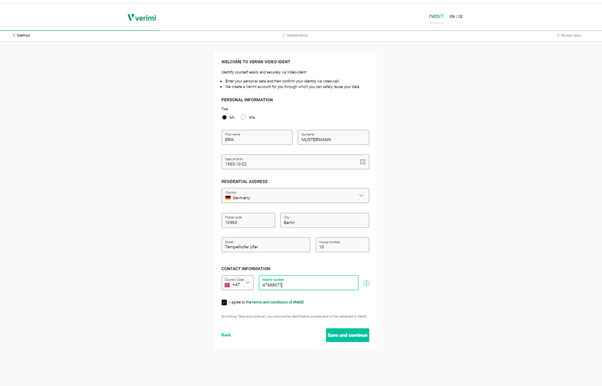The image size is (602, 386).
Task: Click the mobile number info icon
Action: [x=366, y=283]
